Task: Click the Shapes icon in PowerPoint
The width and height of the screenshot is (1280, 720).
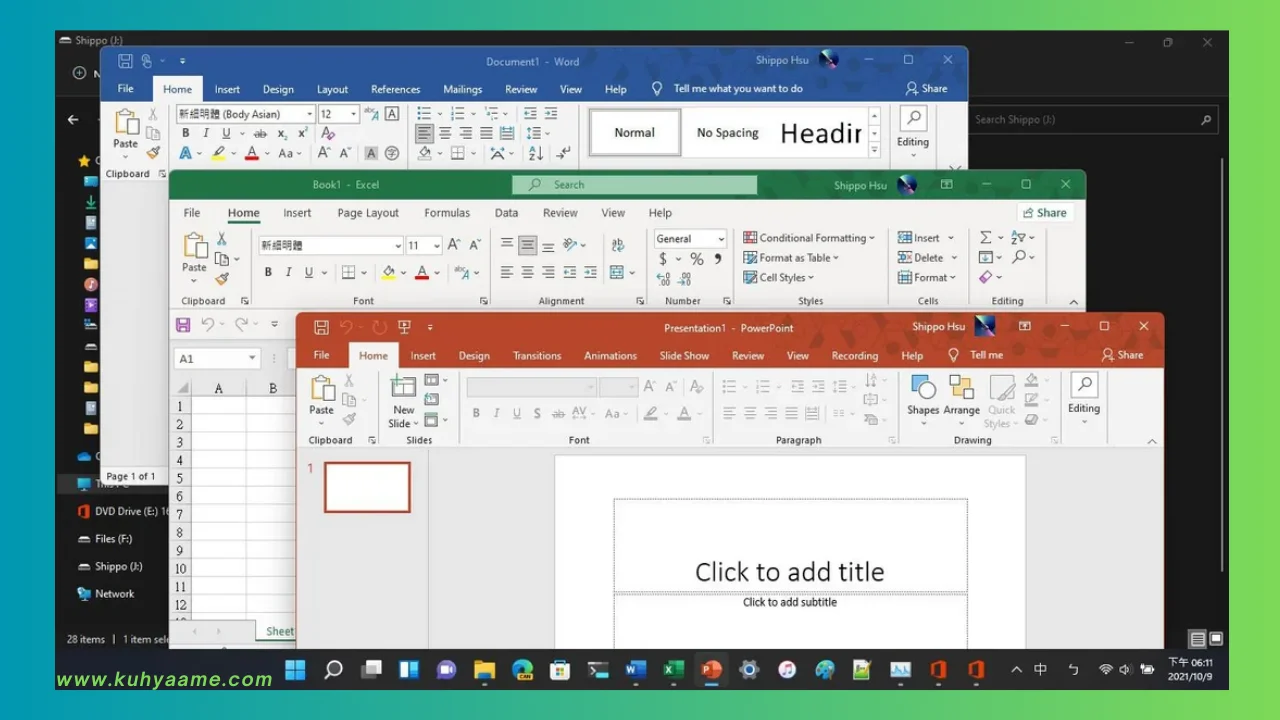Action: point(923,388)
